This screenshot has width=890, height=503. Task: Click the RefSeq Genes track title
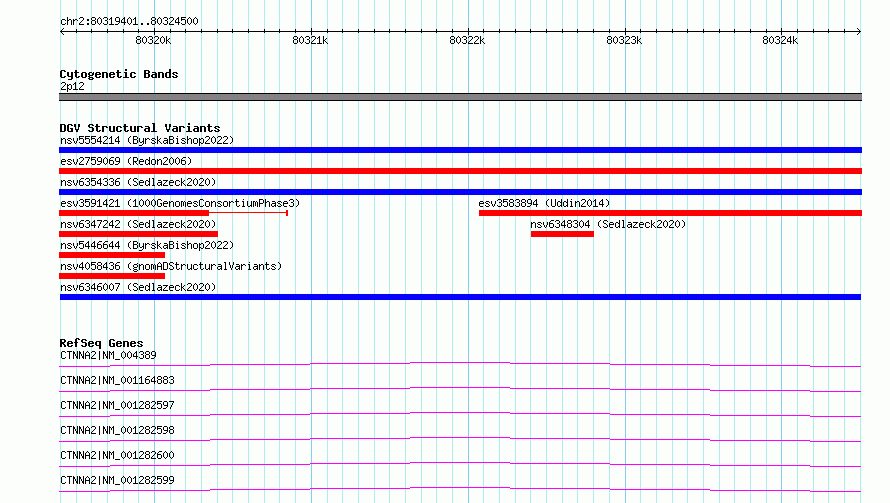pyautogui.click(x=101, y=343)
